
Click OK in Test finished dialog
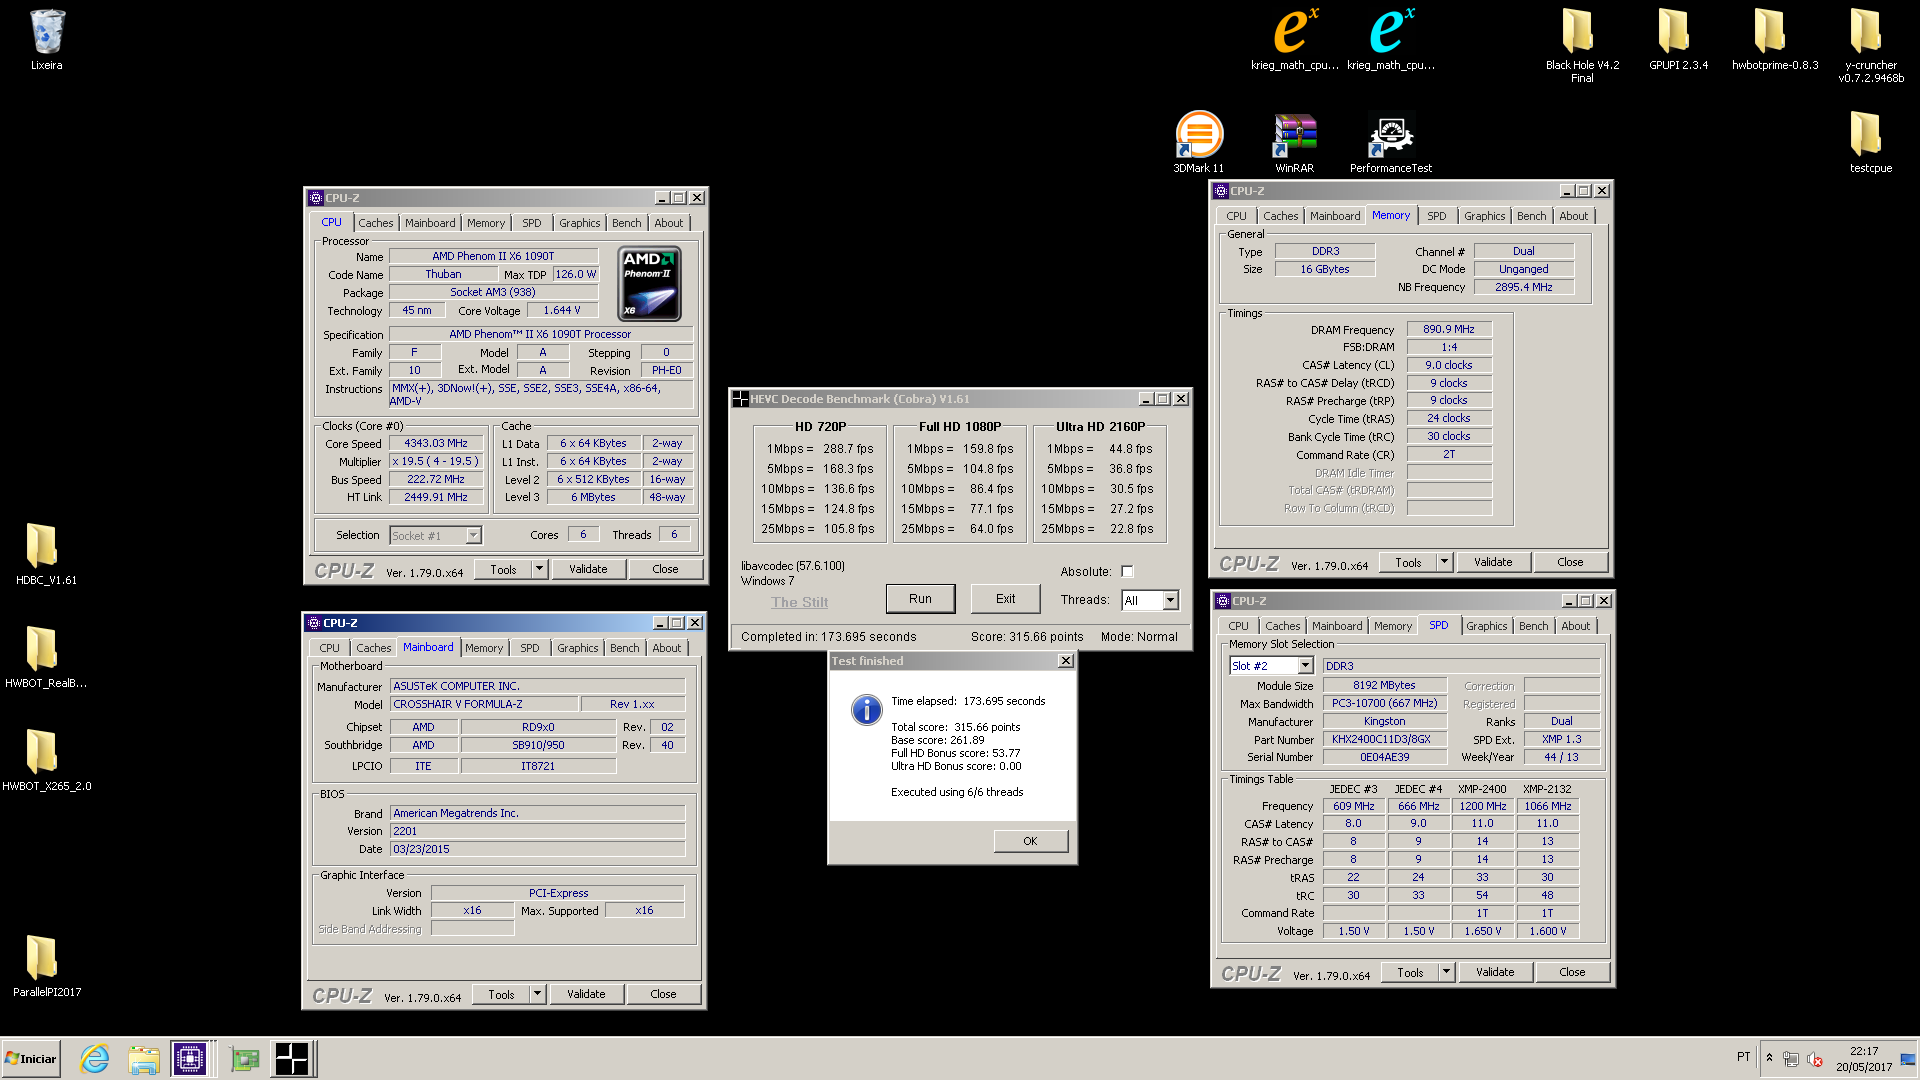point(1030,841)
